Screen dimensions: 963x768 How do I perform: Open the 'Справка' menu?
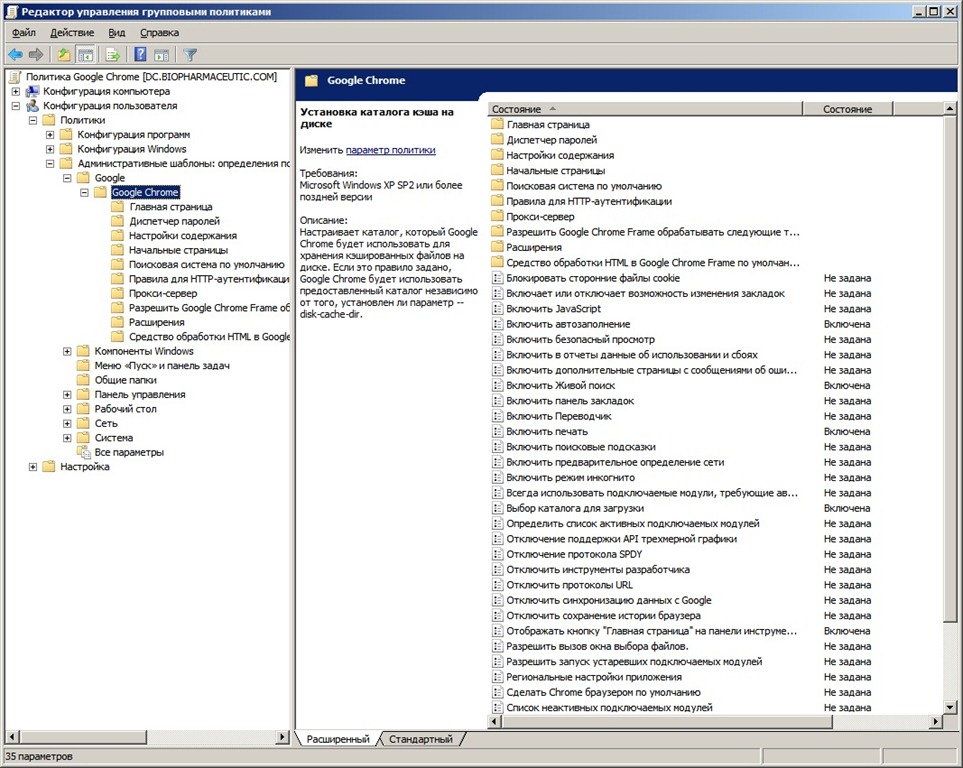(159, 33)
